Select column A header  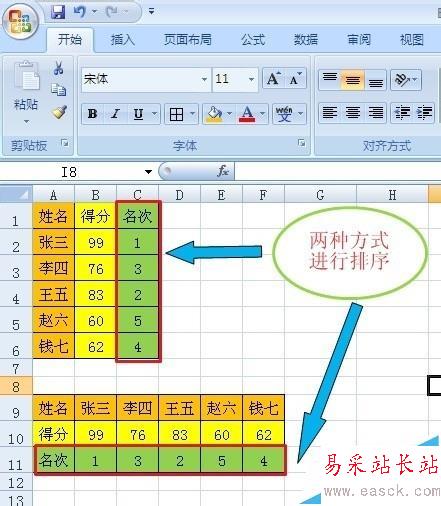tap(53, 195)
